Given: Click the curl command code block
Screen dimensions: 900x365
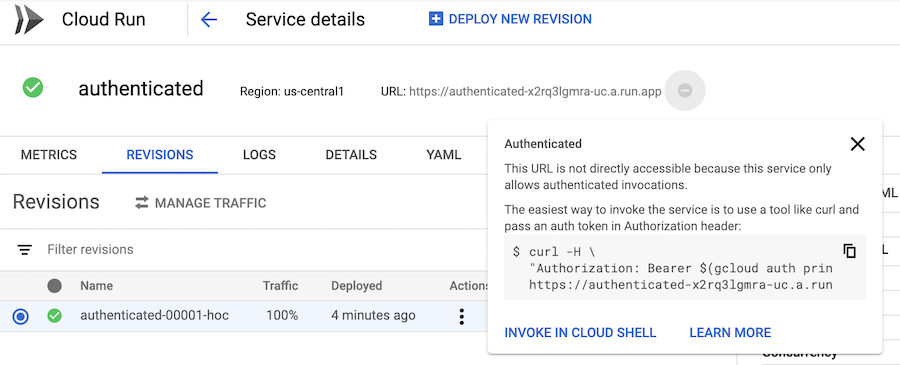Looking at the screenshot, I should (x=685, y=267).
